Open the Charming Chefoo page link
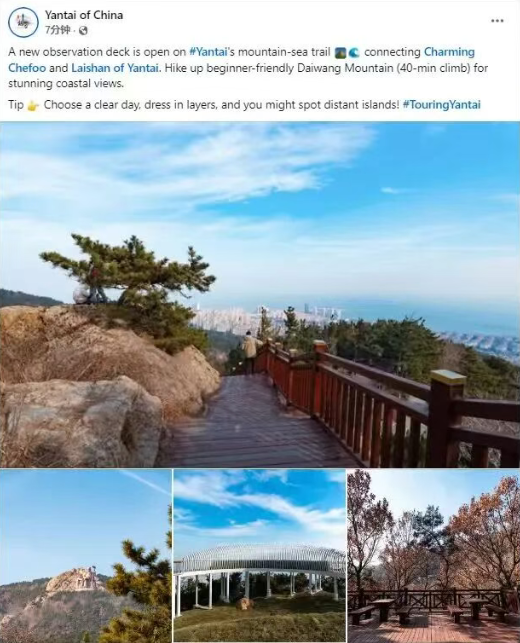This screenshot has height=643, width=520. point(242,60)
